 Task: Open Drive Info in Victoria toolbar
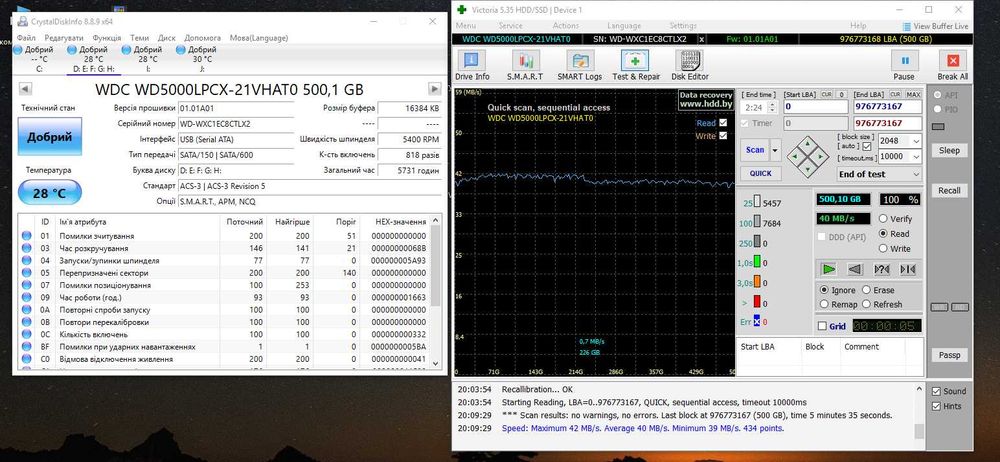pyautogui.click(x=472, y=66)
